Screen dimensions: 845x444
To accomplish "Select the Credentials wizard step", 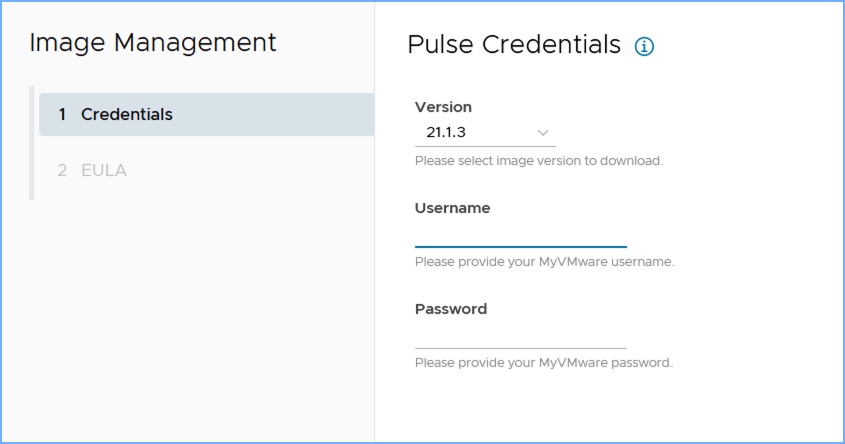I will [x=126, y=115].
